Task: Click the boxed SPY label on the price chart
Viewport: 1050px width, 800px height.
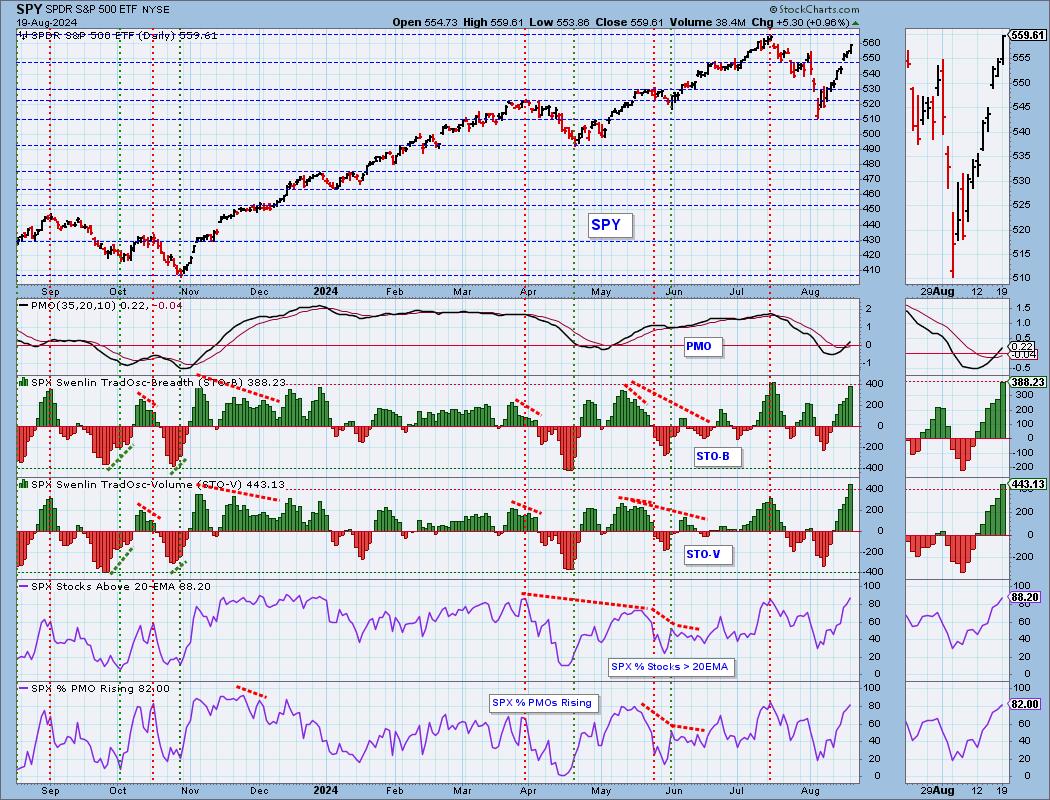Action: (x=609, y=225)
